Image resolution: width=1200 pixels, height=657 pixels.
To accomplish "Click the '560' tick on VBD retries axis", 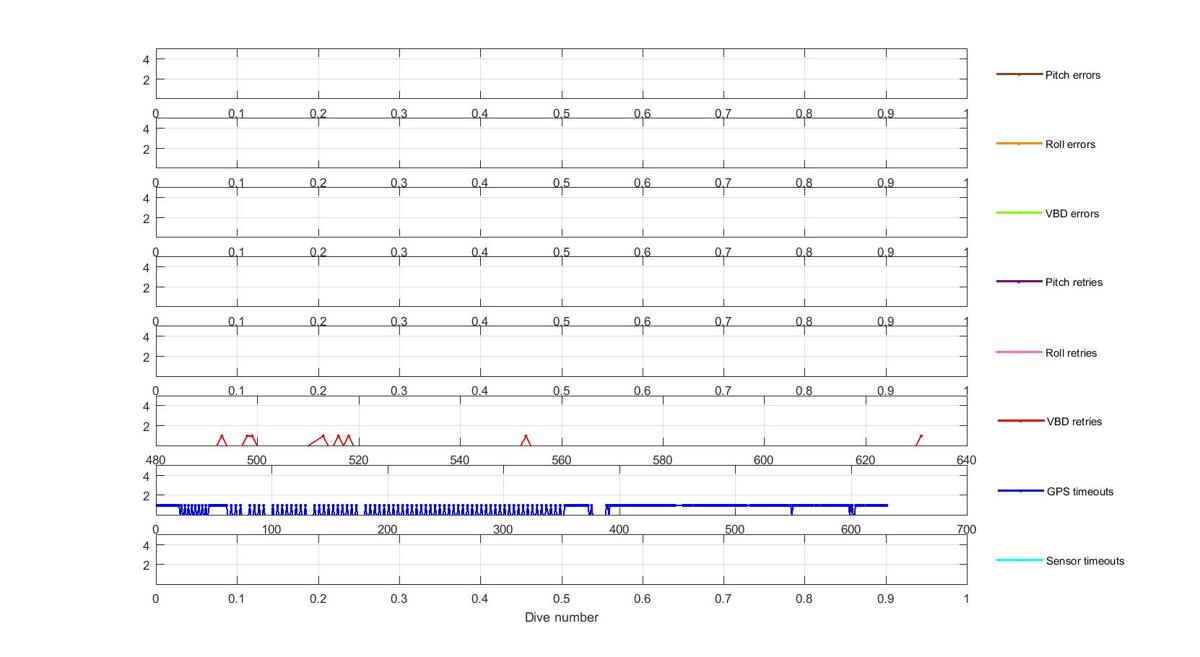I will click(x=561, y=460).
